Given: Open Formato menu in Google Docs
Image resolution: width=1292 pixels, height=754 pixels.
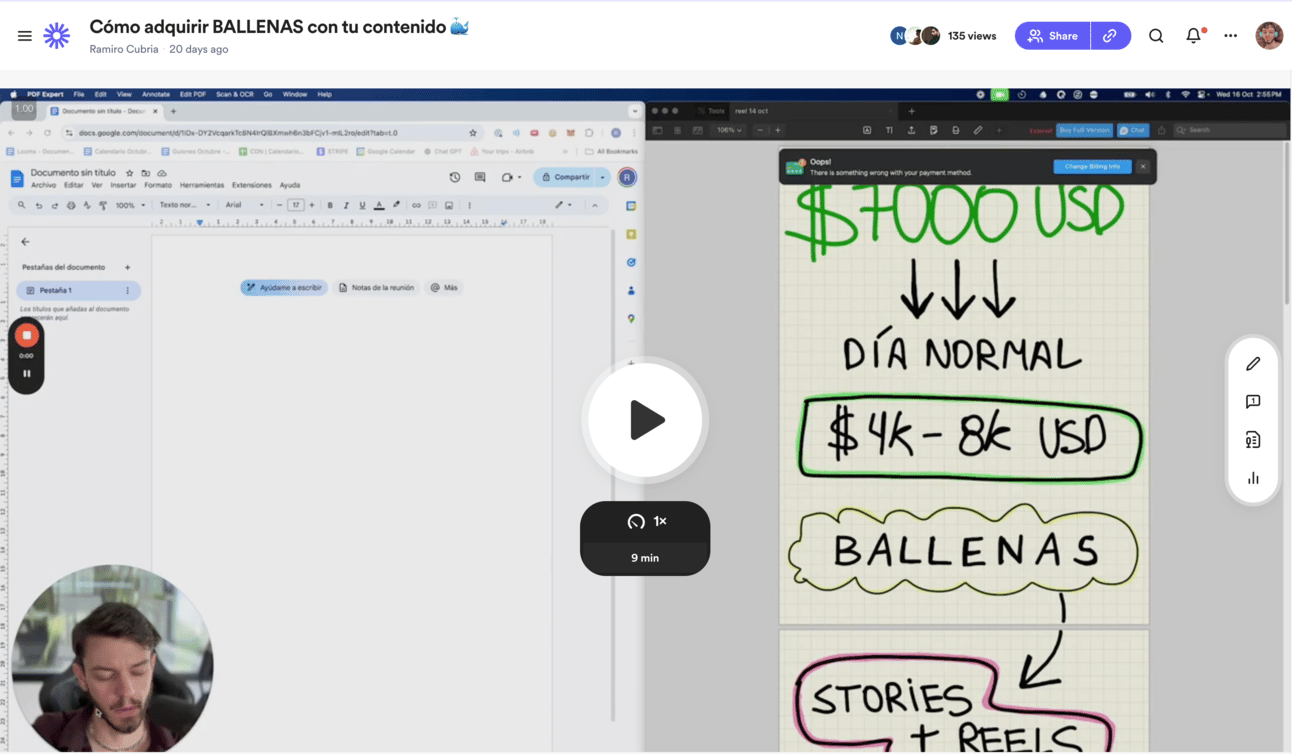Looking at the screenshot, I should tap(158, 185).
